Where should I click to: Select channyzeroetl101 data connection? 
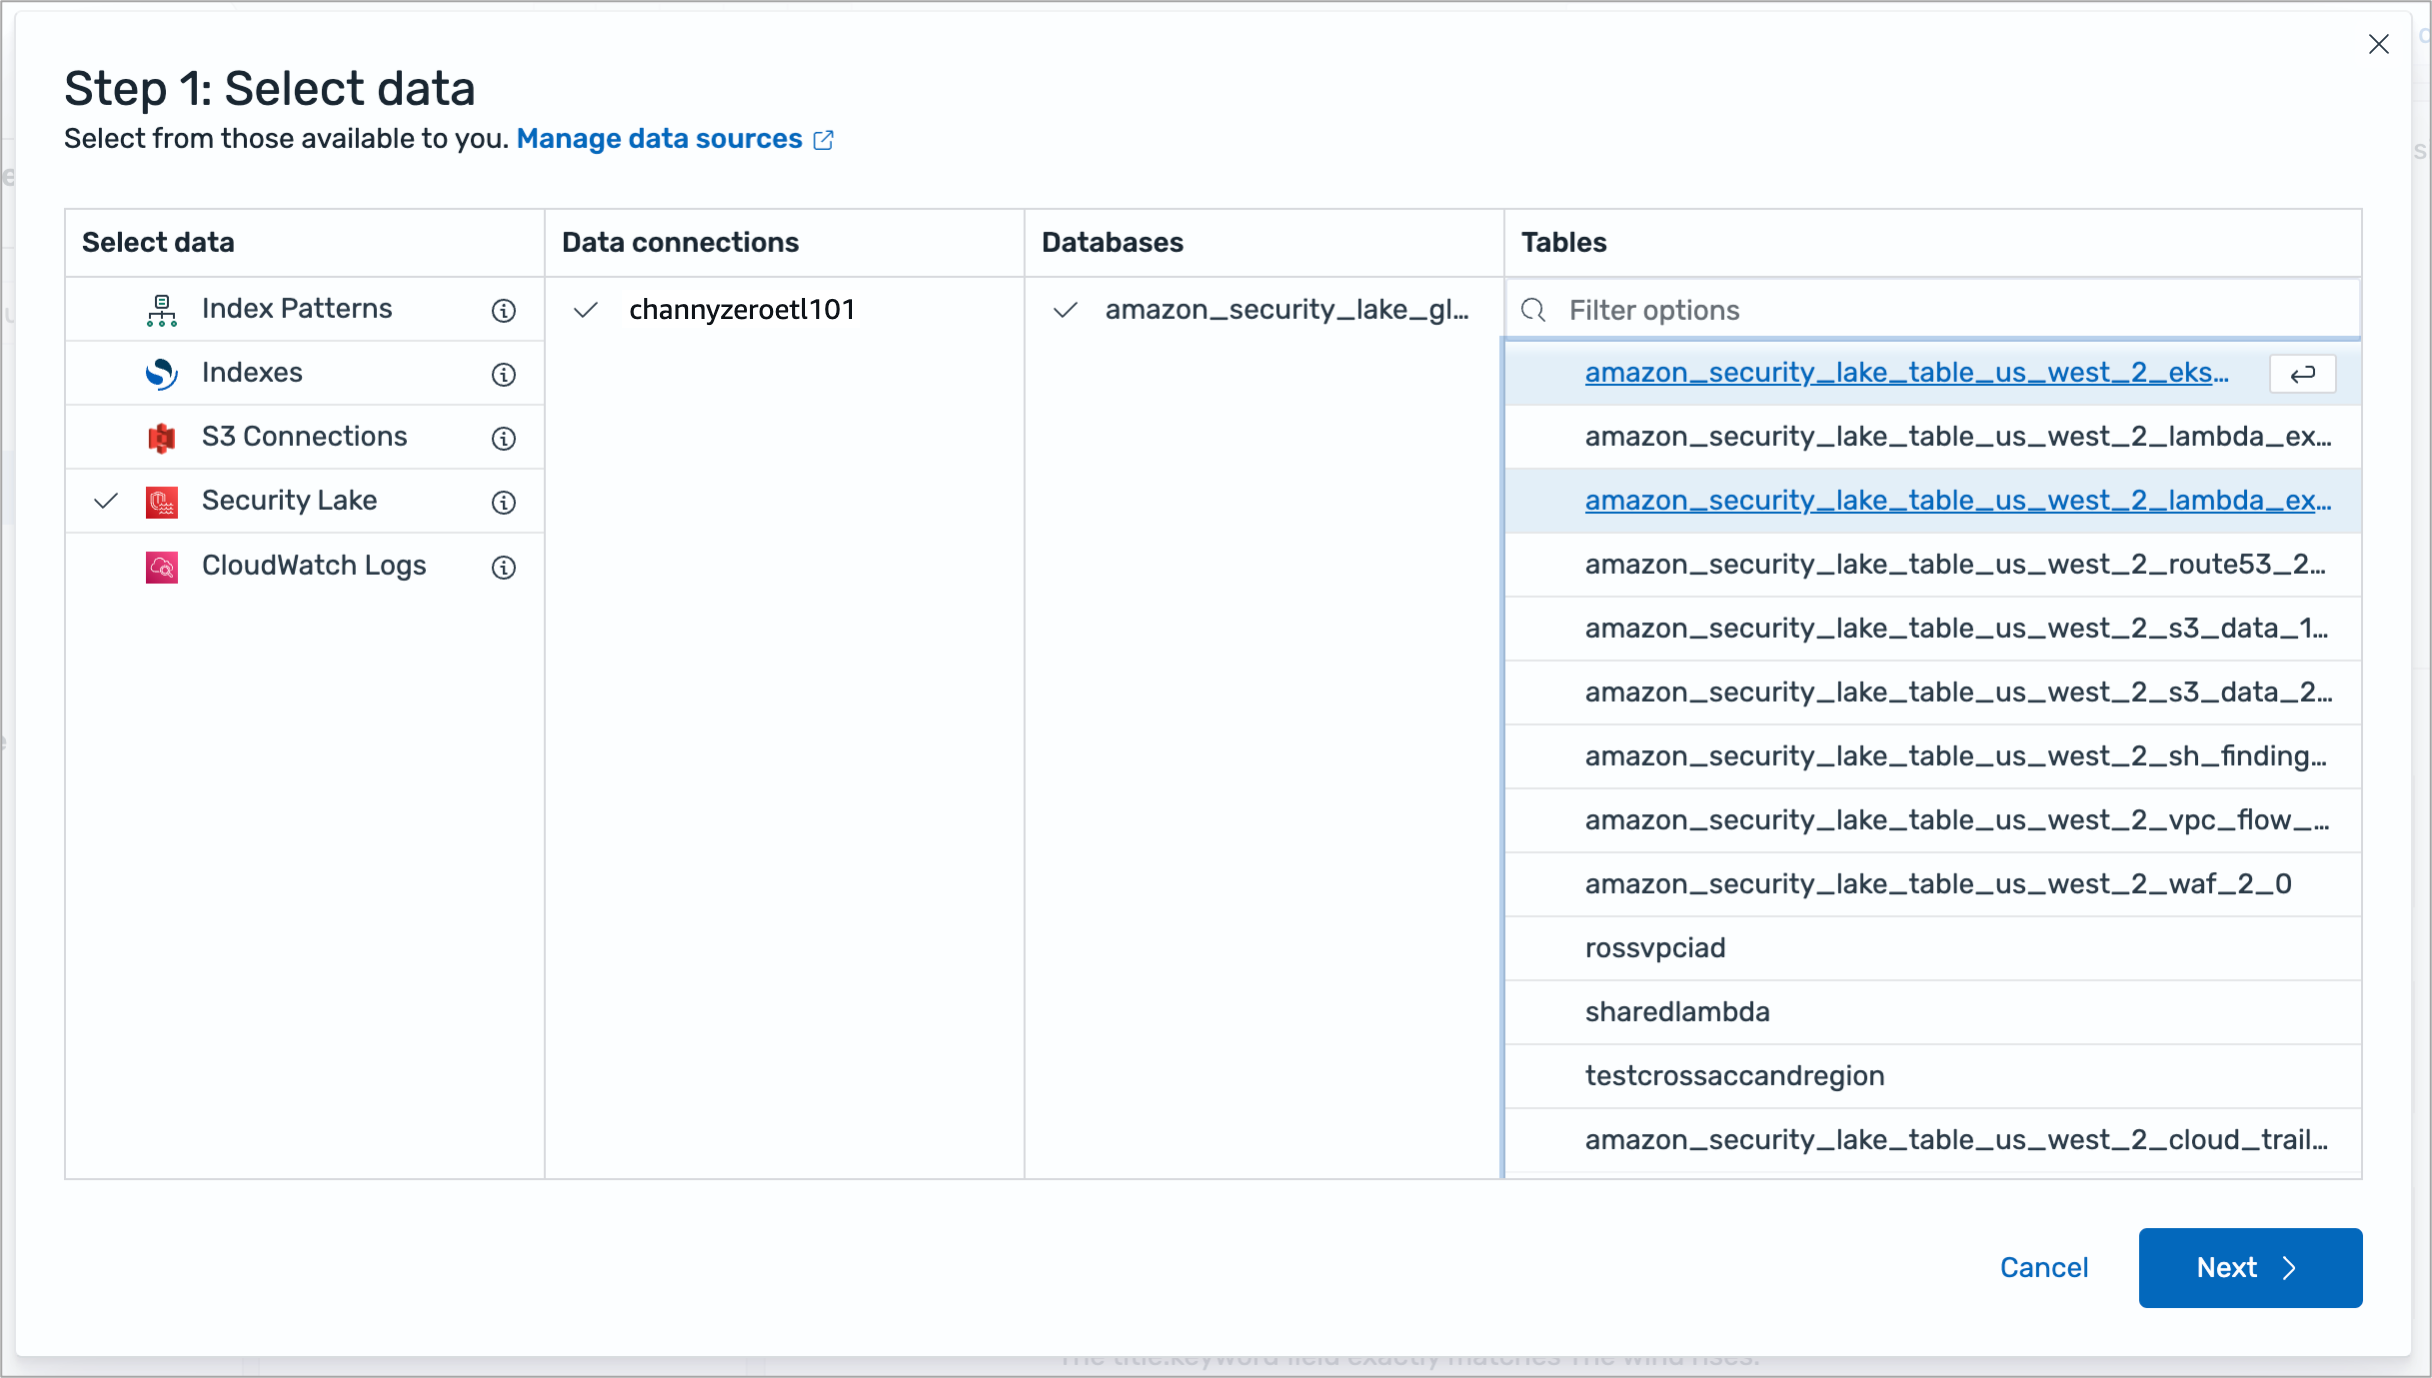click(741, 310)
